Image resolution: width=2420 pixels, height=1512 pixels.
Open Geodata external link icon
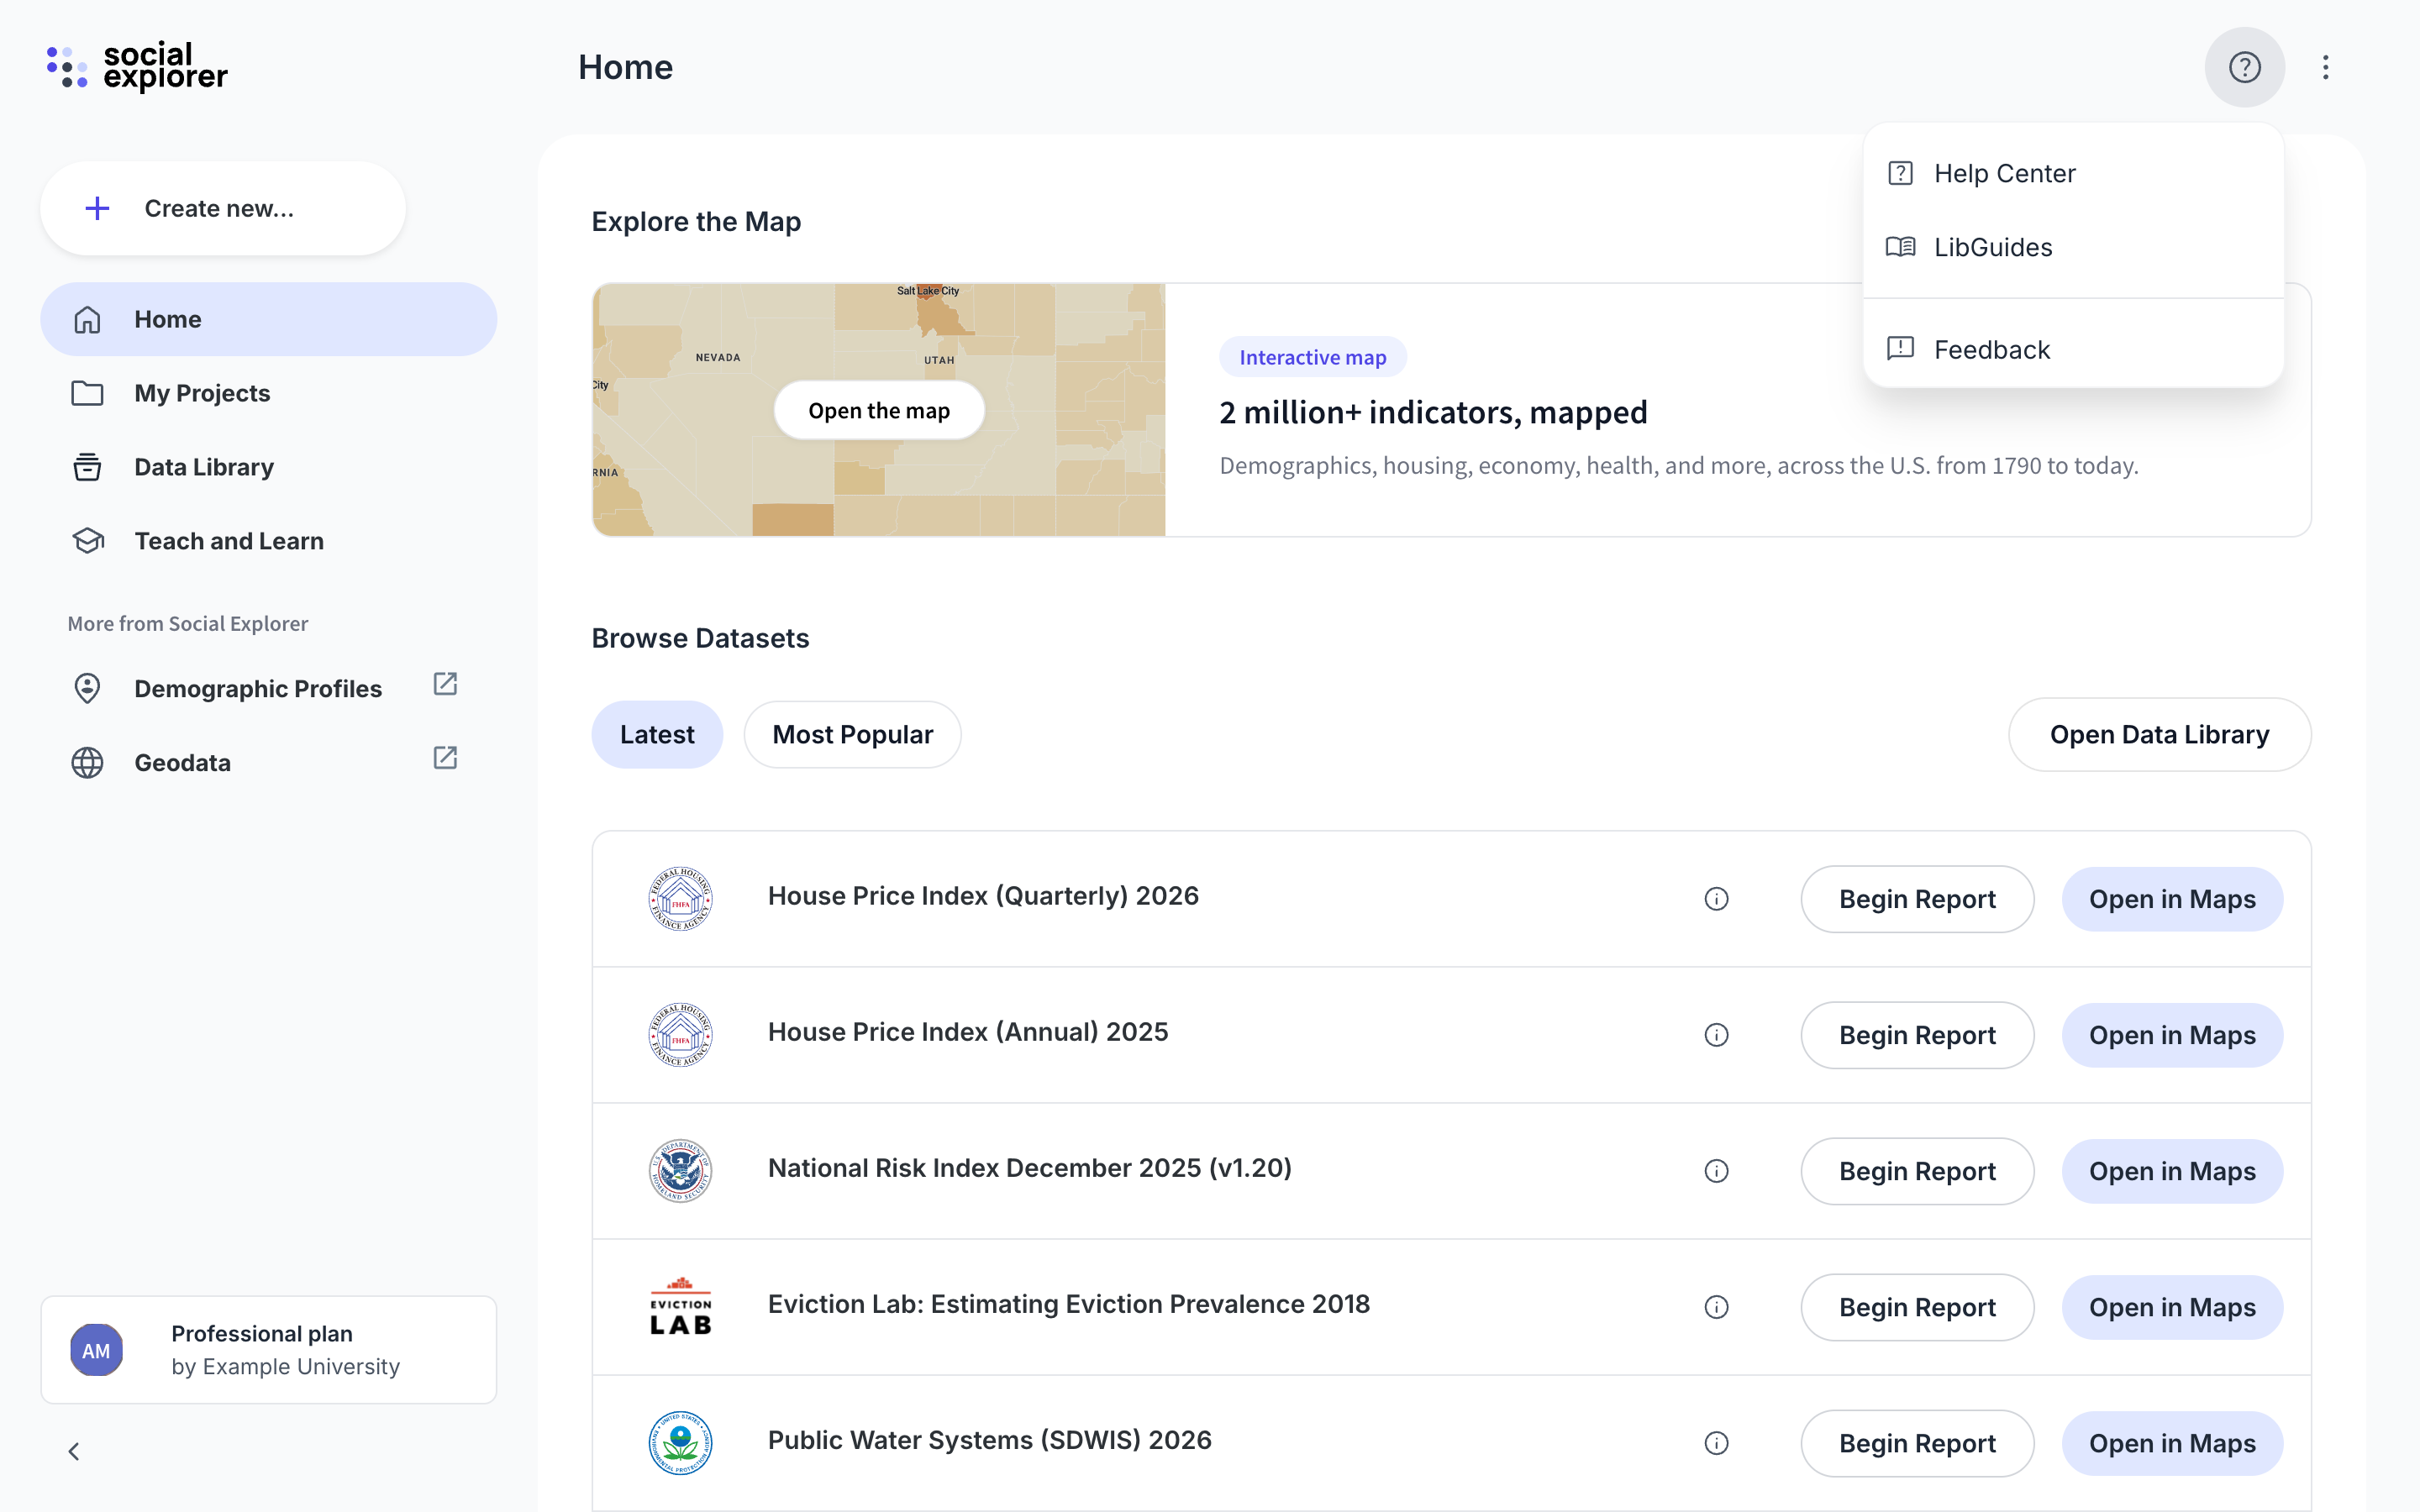445,758
